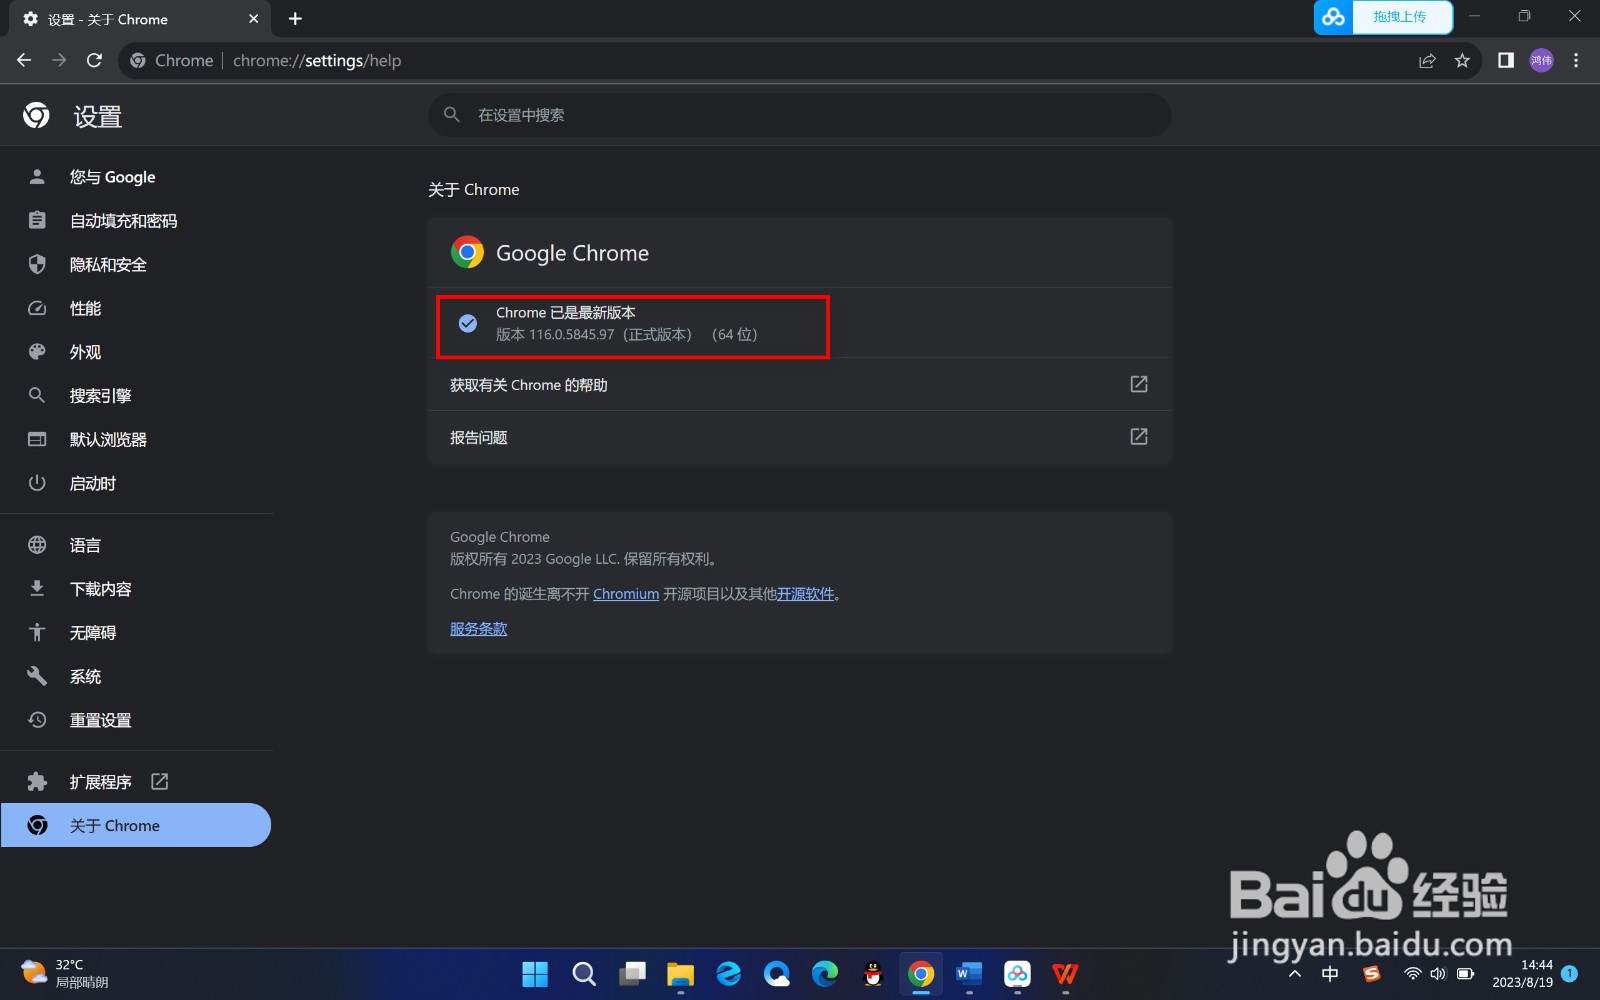This screenshot has width=1600, height=1000.
Task: Click the 语言 globe icon
Action: [x=37, y=545]
